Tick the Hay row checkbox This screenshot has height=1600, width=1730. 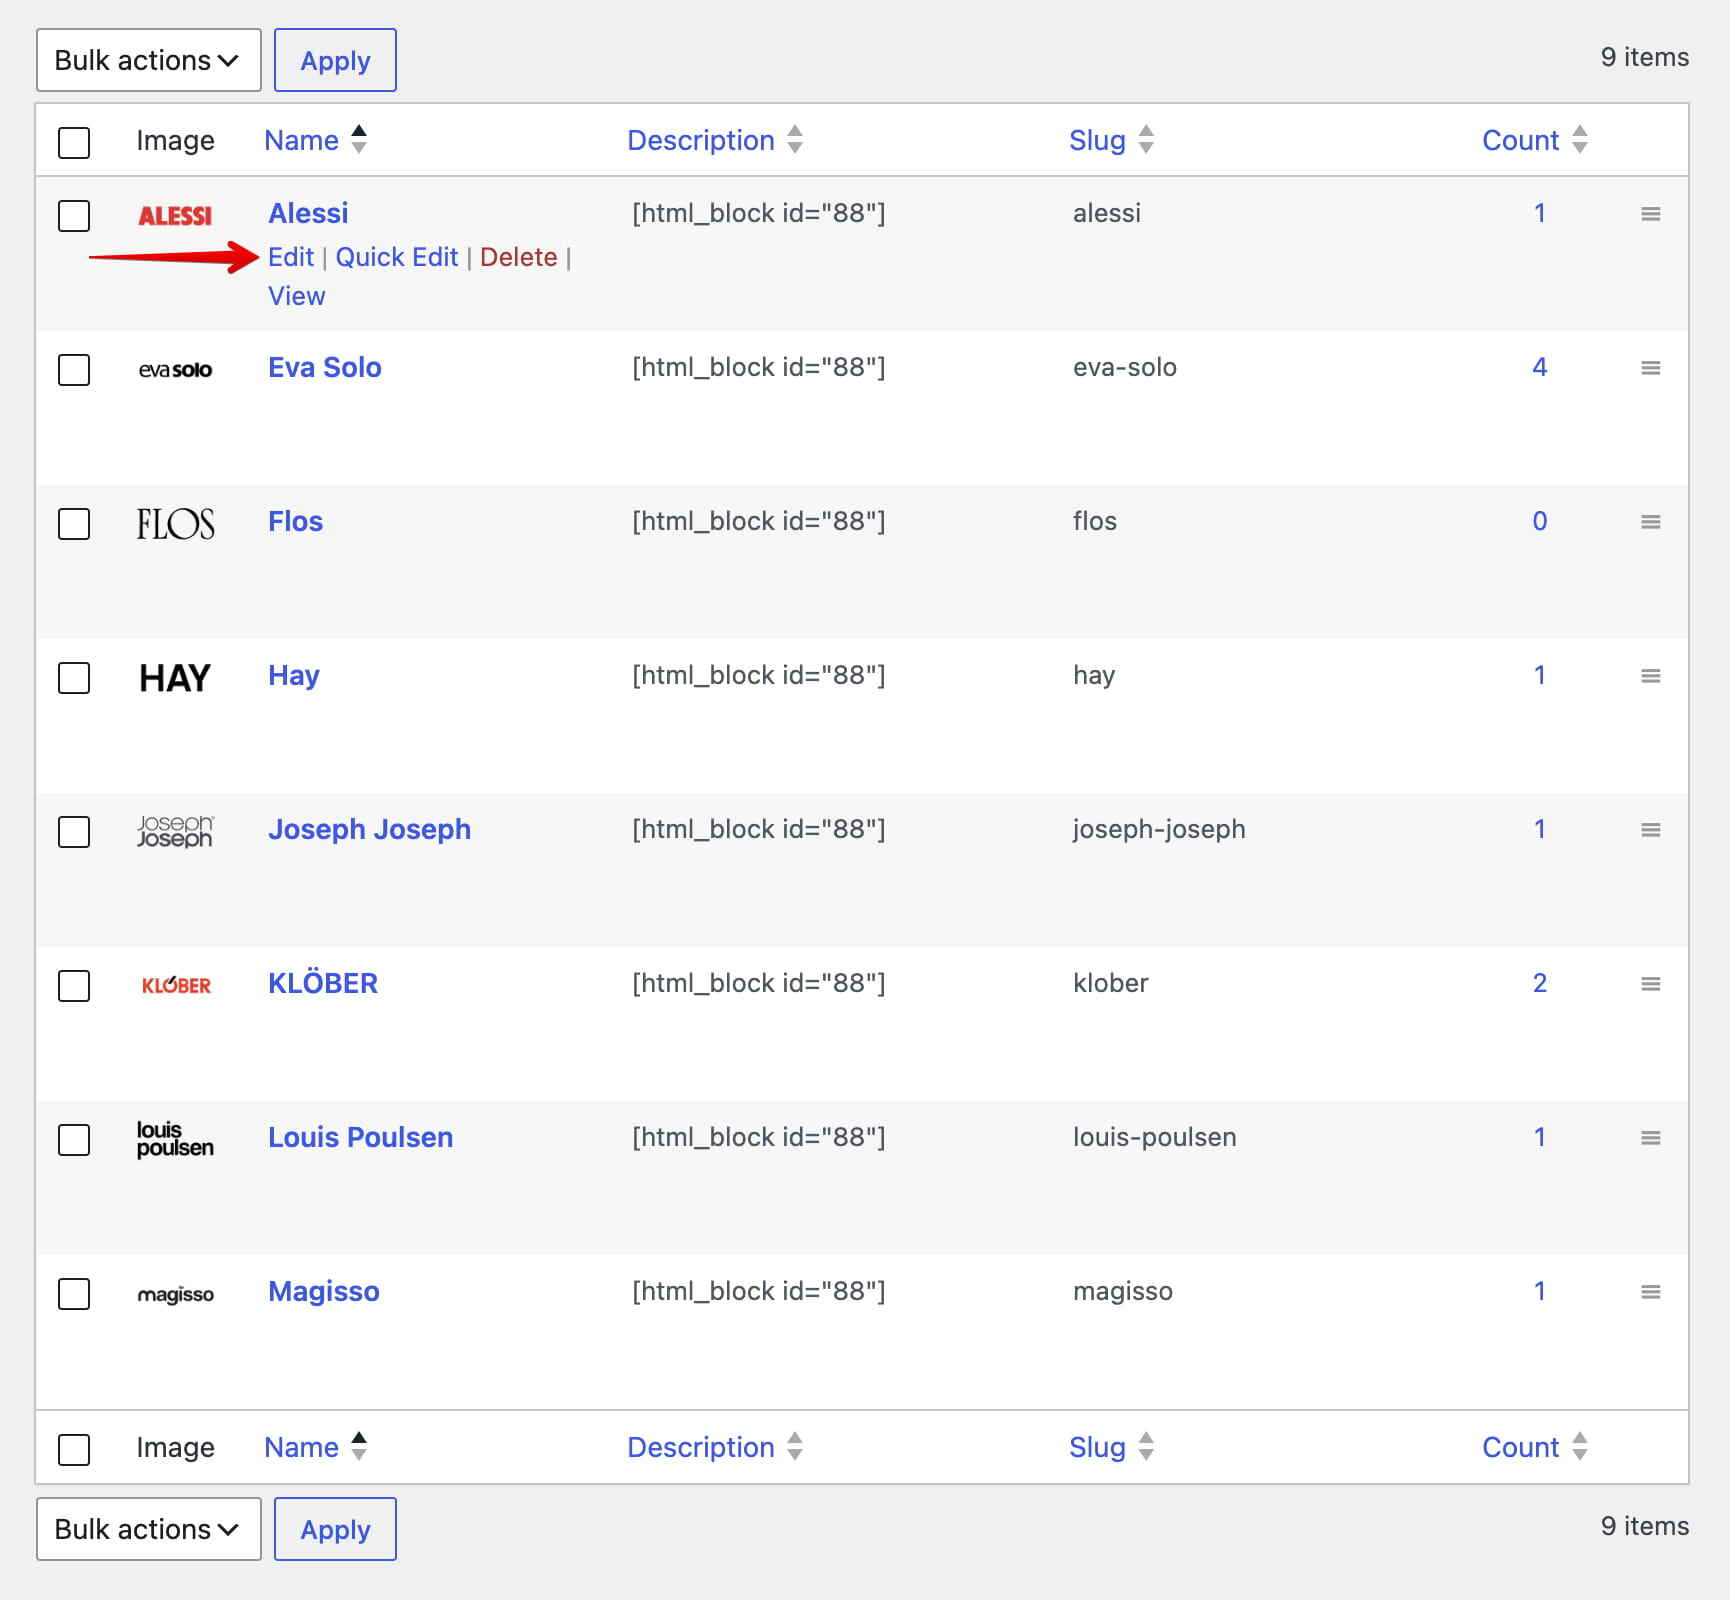point(74,677)
